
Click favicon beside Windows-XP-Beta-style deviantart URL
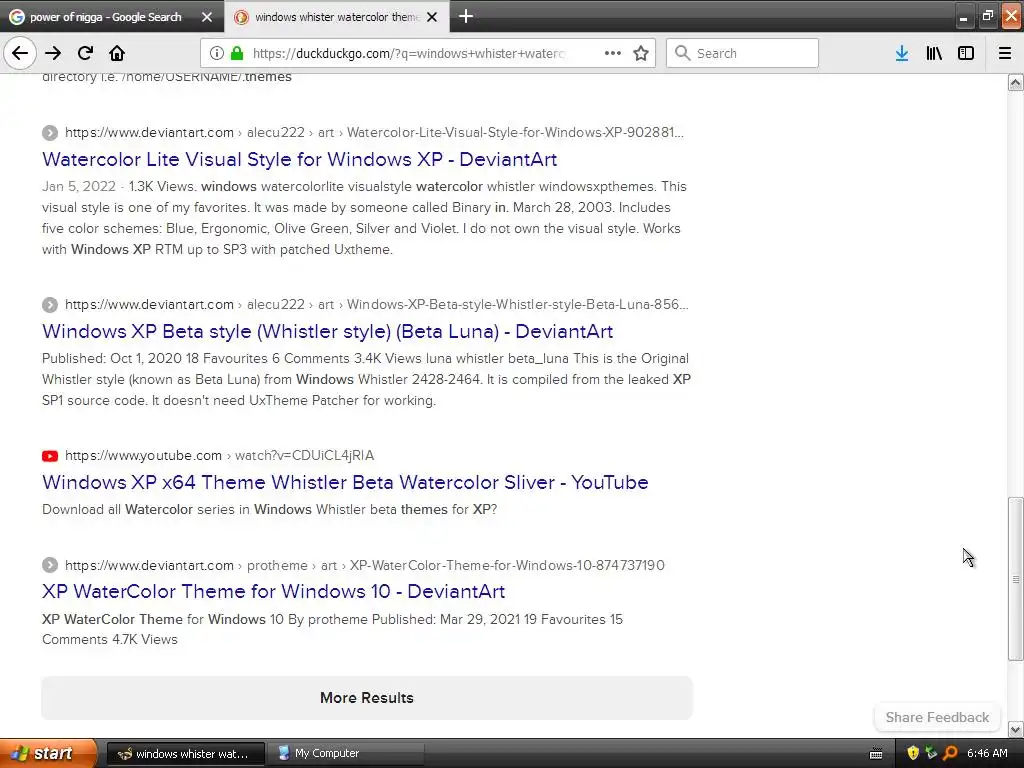[50, 305]
